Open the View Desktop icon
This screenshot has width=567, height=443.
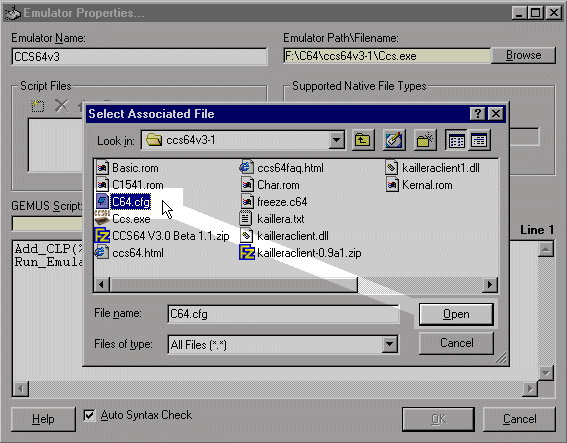pyautogui.click(x=394, y=140)
